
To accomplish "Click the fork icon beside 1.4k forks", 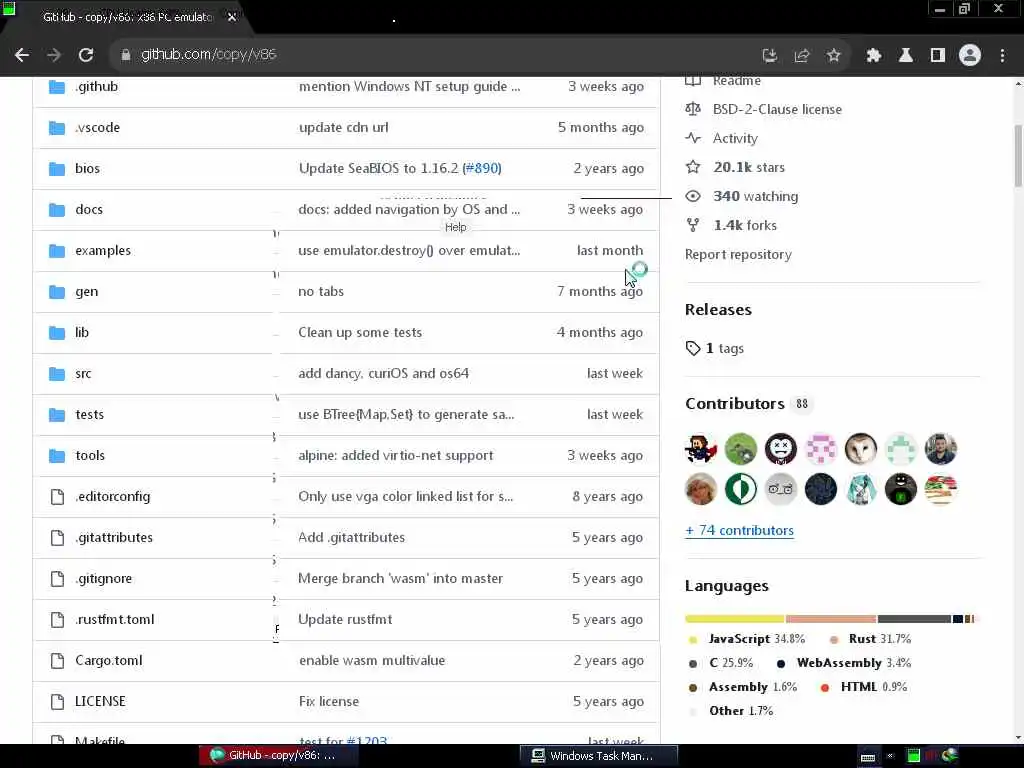I will click(693, 225).
